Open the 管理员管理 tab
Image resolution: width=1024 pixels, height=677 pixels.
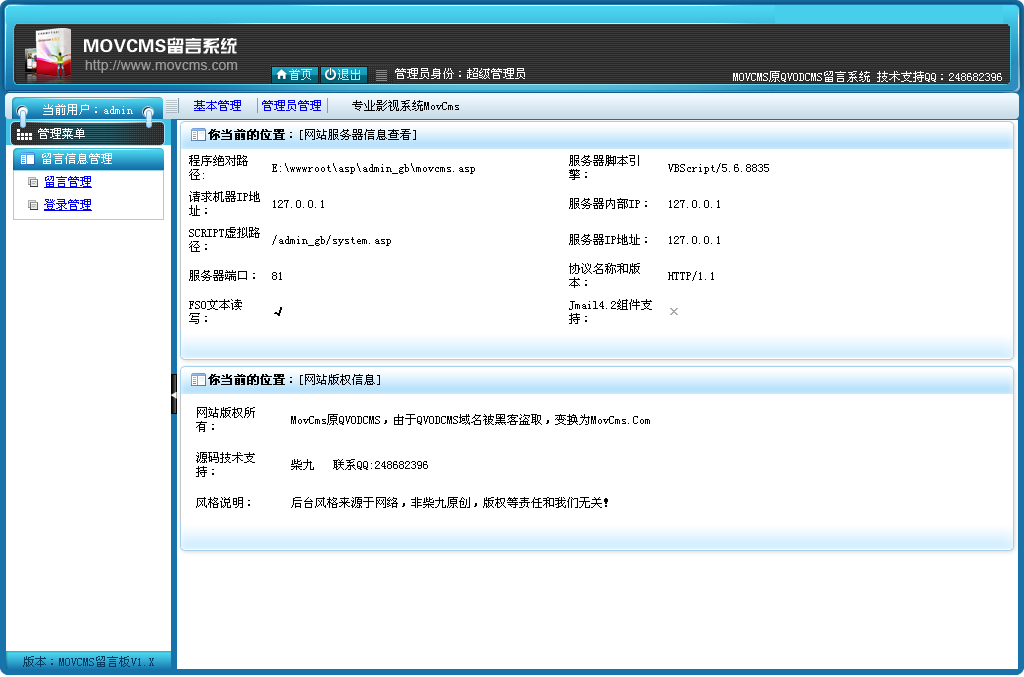[291, 106]
